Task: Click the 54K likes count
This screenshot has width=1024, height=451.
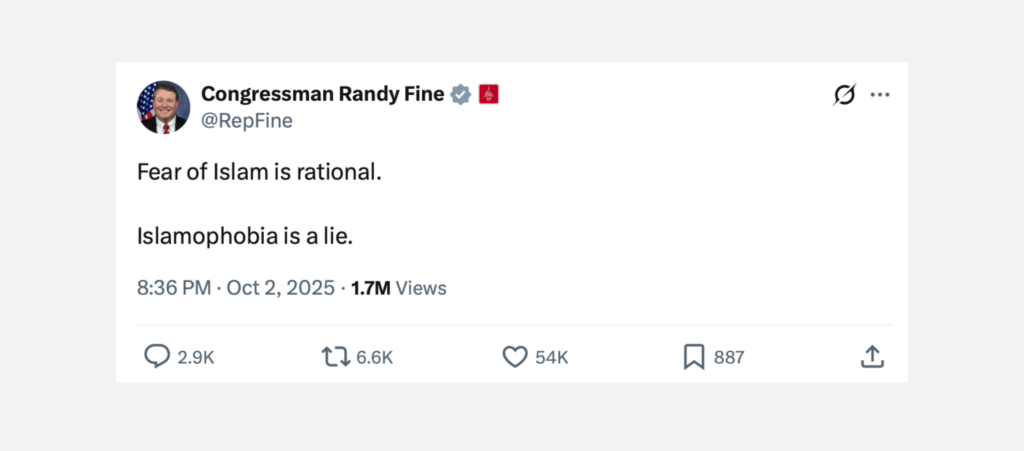Action: click(x=552, y=357)
